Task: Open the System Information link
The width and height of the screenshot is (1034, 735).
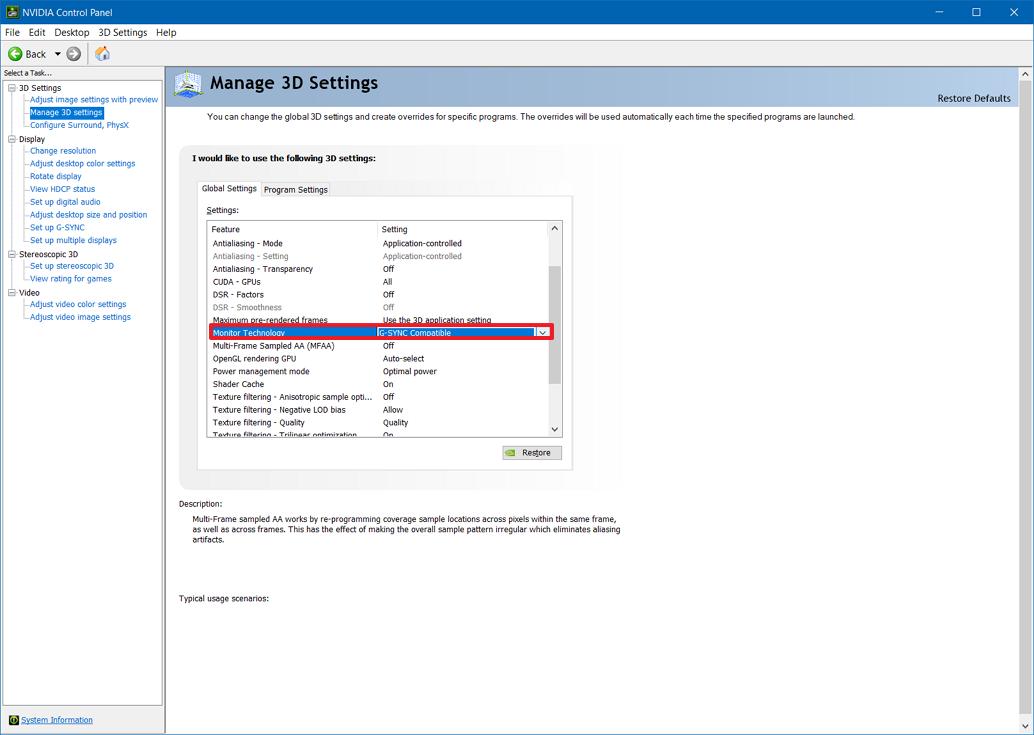Action: coord(57,720)
